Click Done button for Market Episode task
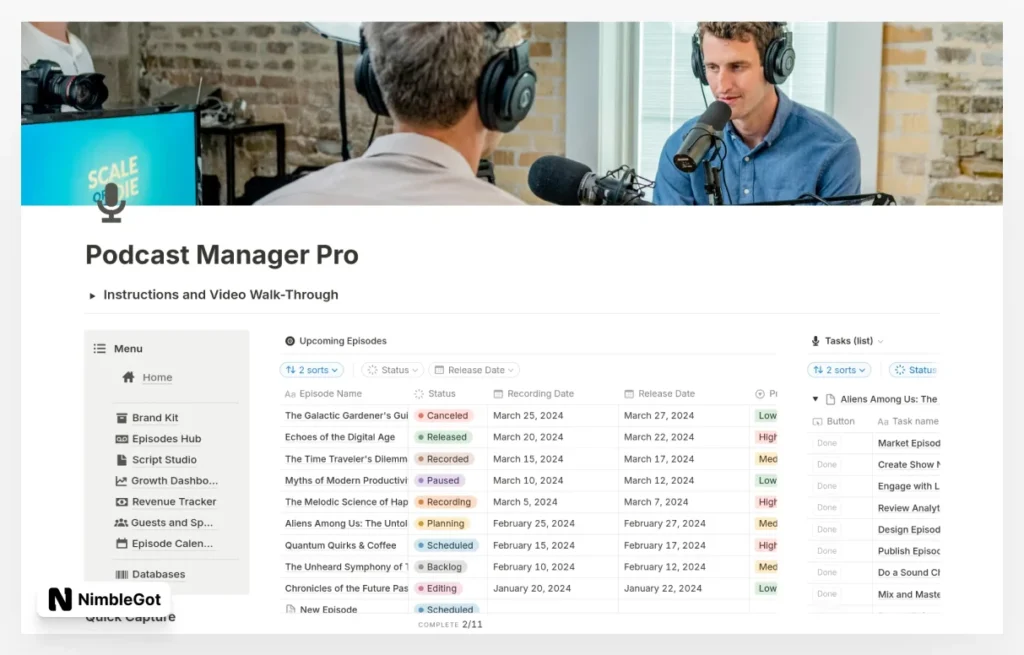This screenshot has width=1024, height=655. [827, 443]
